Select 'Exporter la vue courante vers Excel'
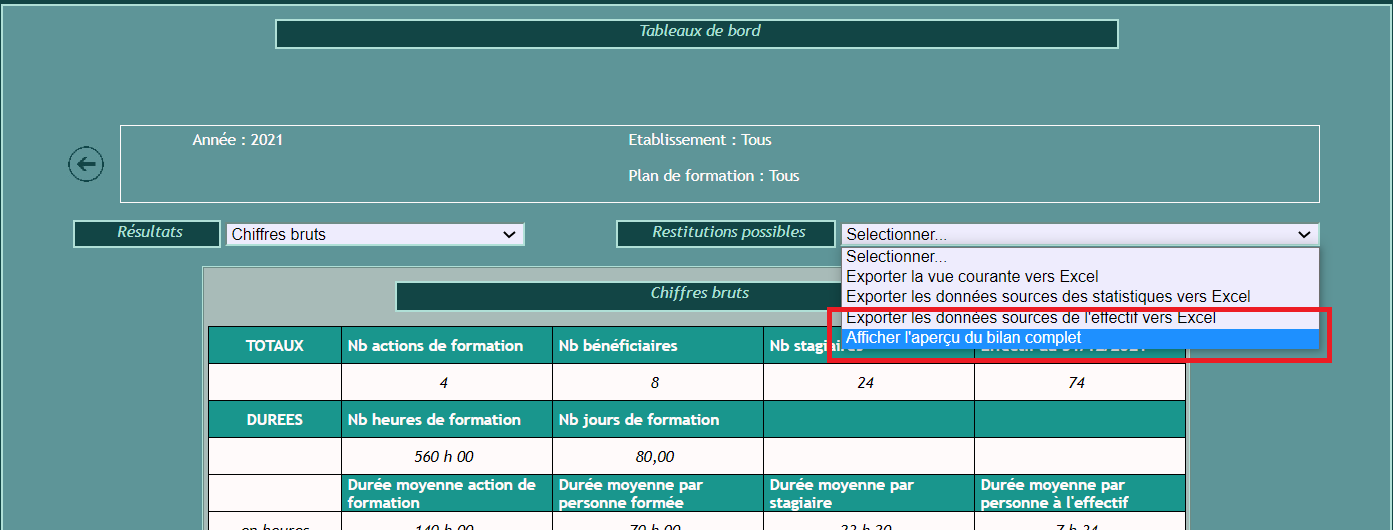 click(x=972, y=277)
